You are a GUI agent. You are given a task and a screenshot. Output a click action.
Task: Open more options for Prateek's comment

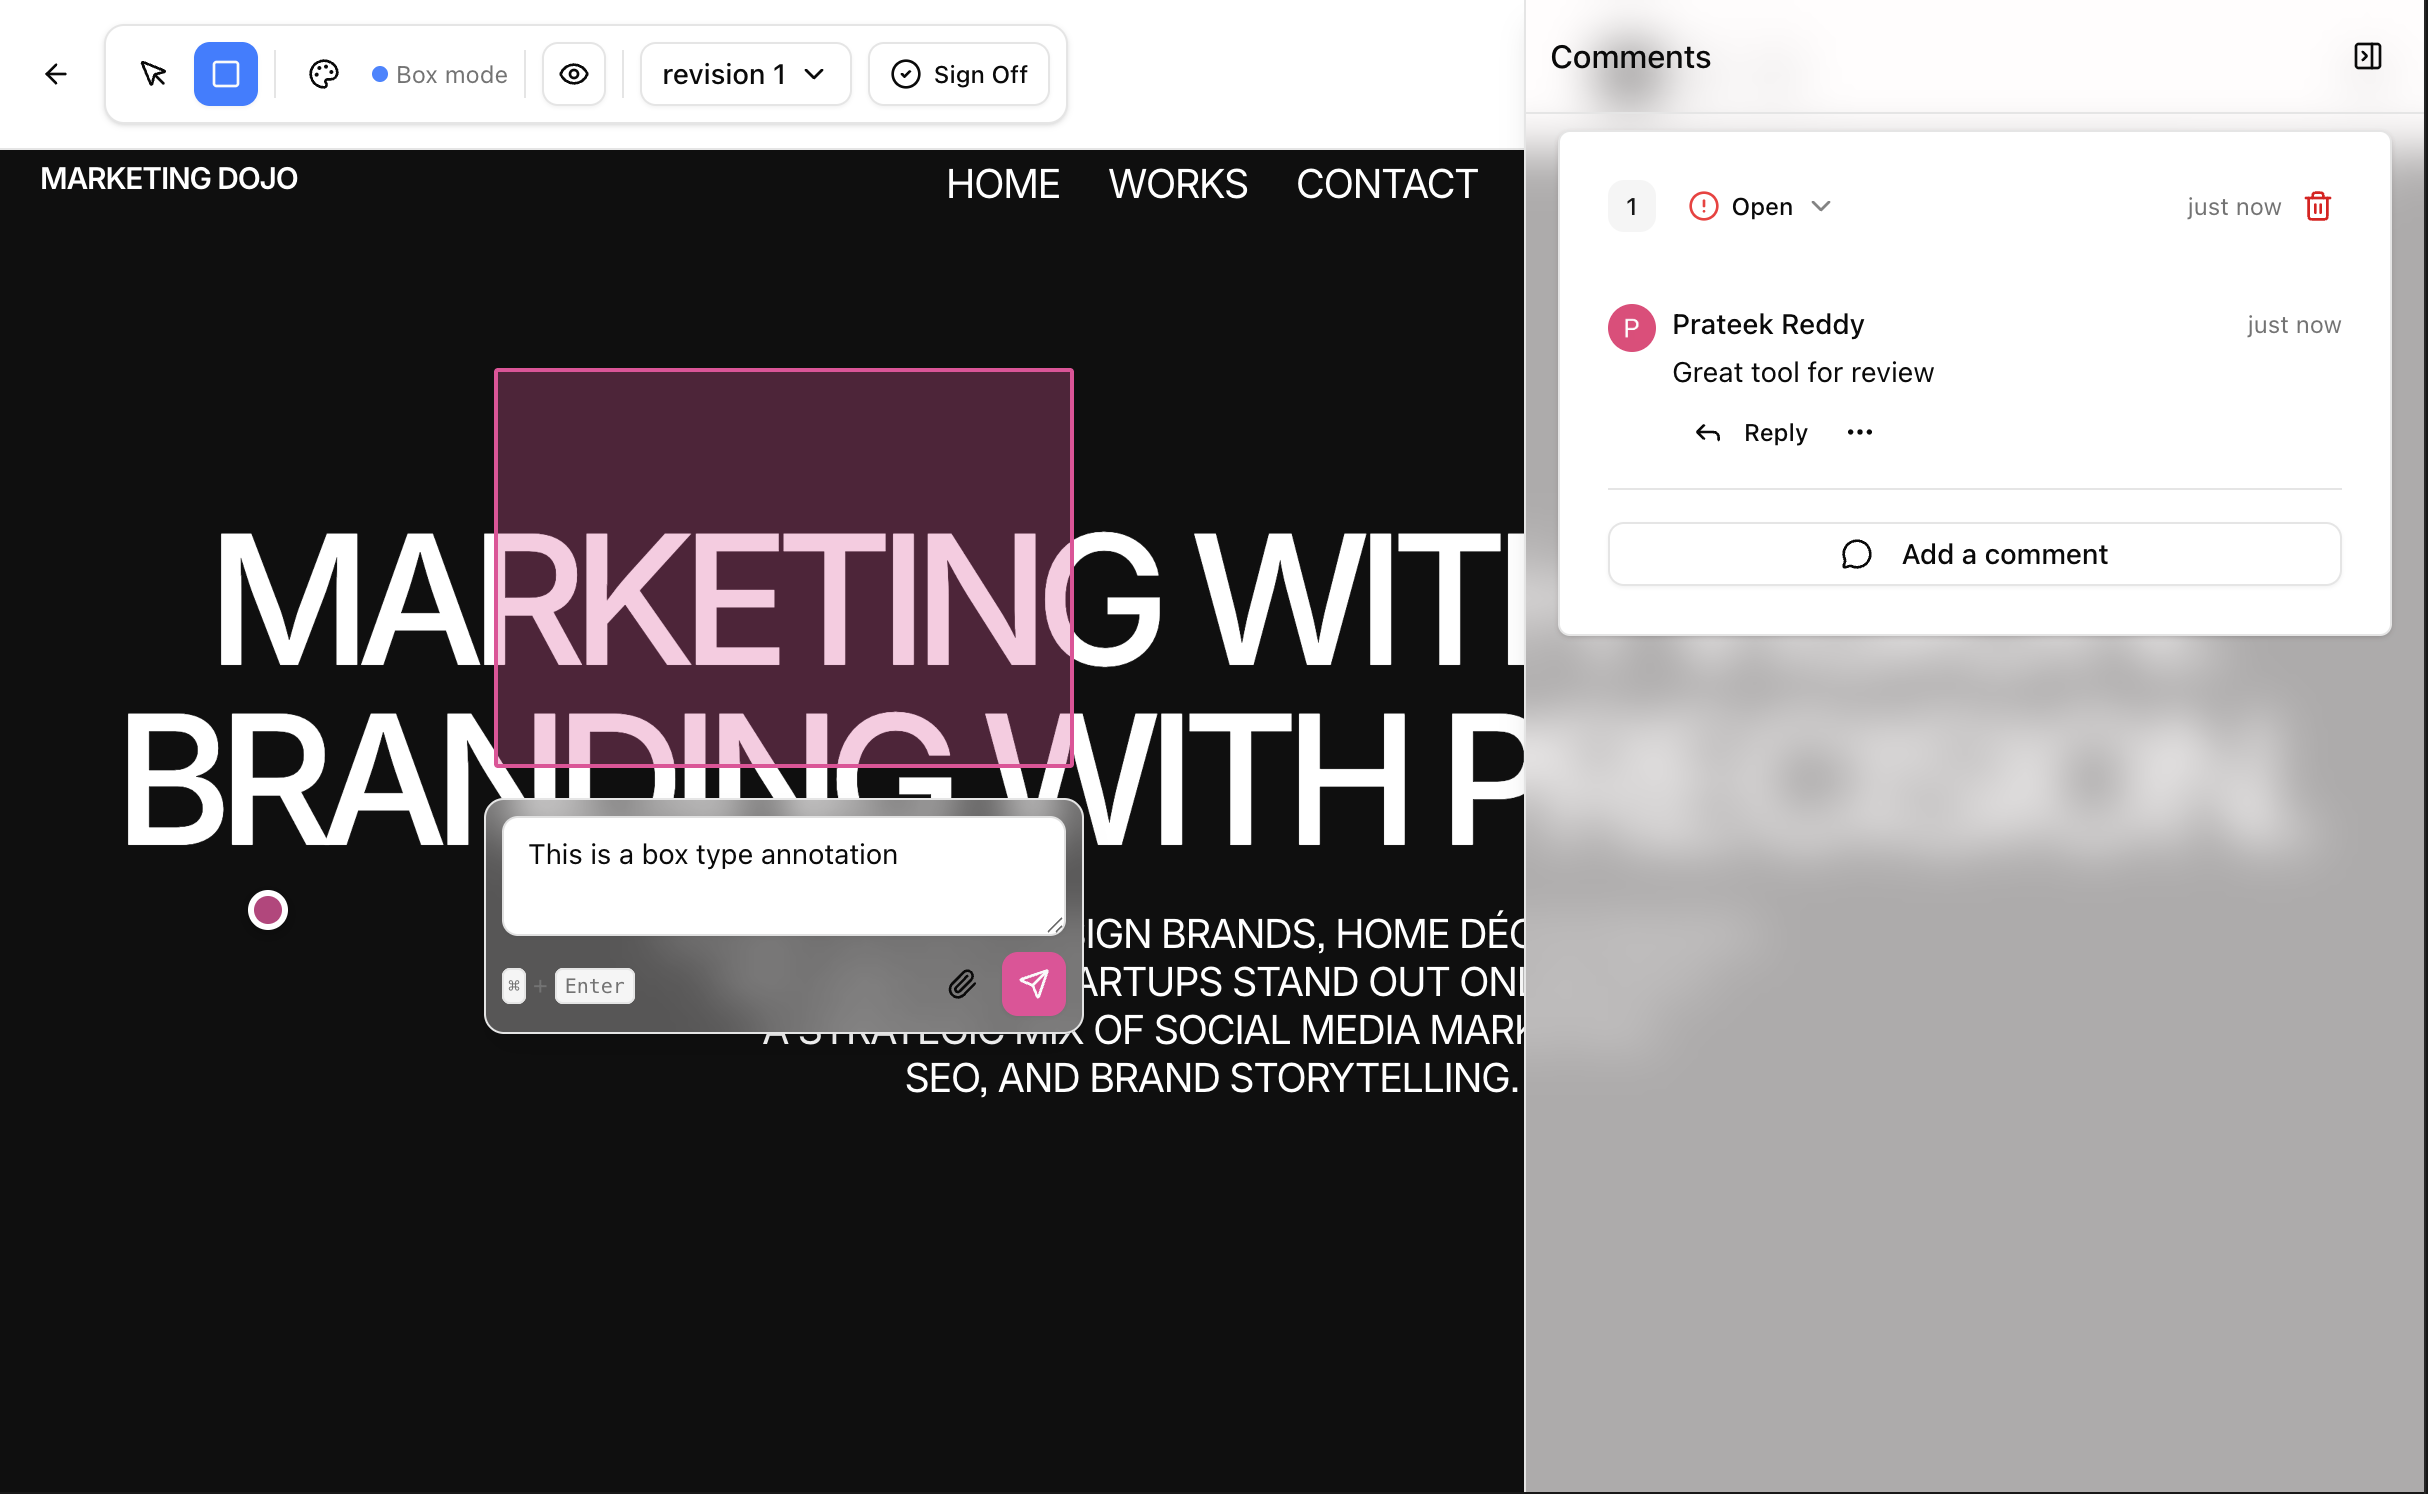click(x=1859, y=432)
